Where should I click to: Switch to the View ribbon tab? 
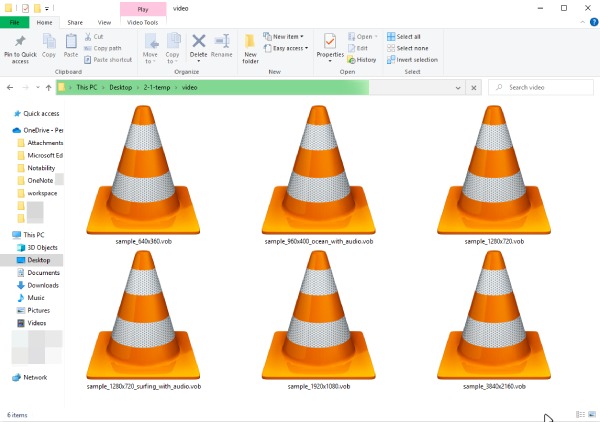coord(104,23)
